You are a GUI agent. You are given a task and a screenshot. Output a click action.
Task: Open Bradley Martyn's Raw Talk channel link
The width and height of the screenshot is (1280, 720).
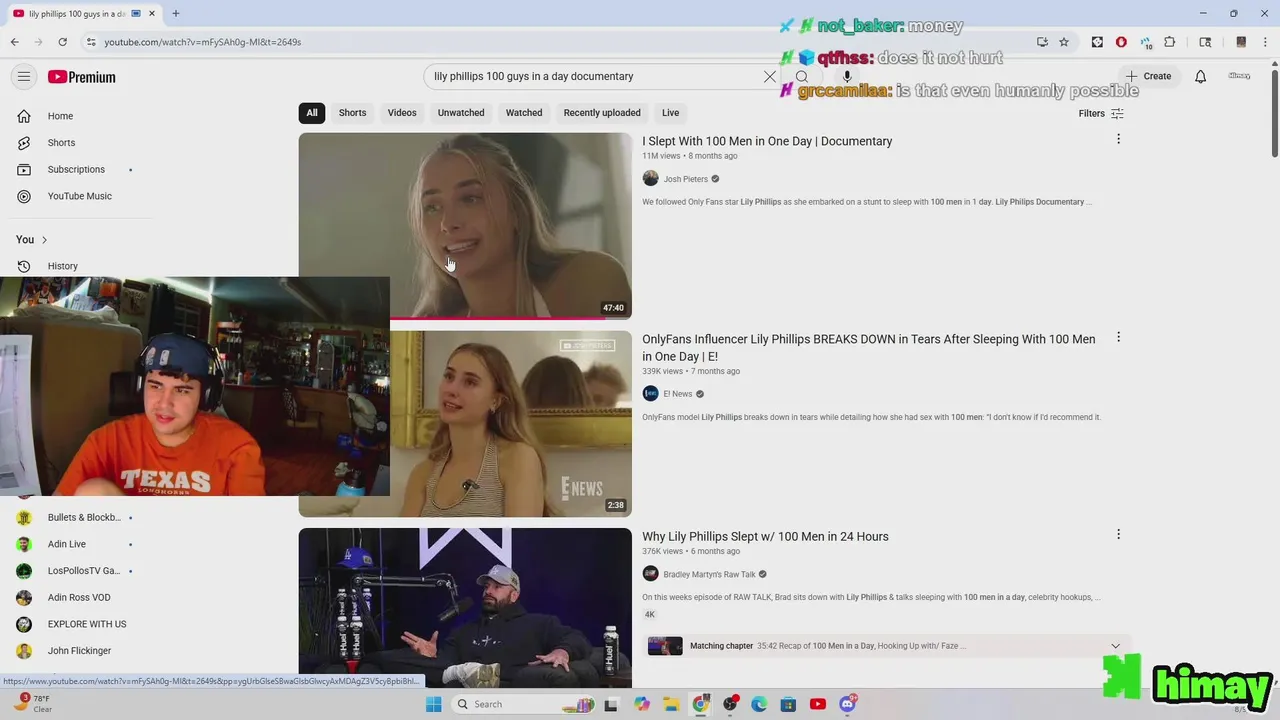710,575
